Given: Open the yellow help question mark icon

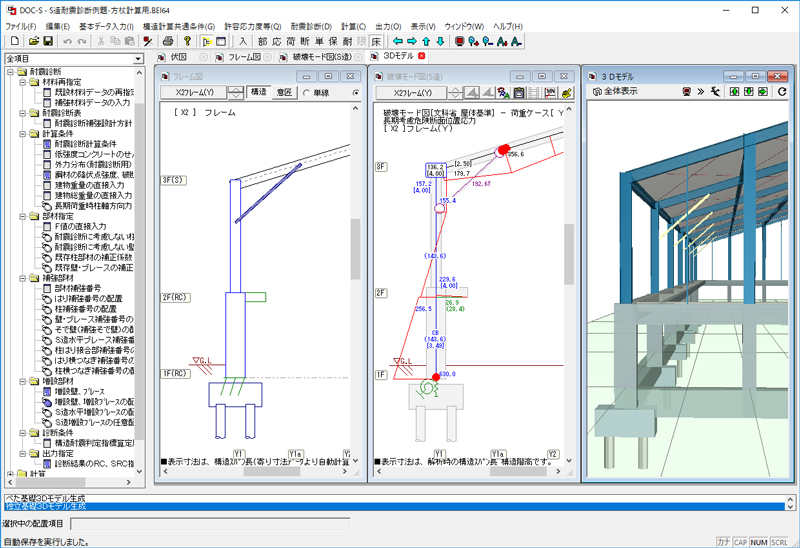Looking at the screenshot, I should pos(188,41).
